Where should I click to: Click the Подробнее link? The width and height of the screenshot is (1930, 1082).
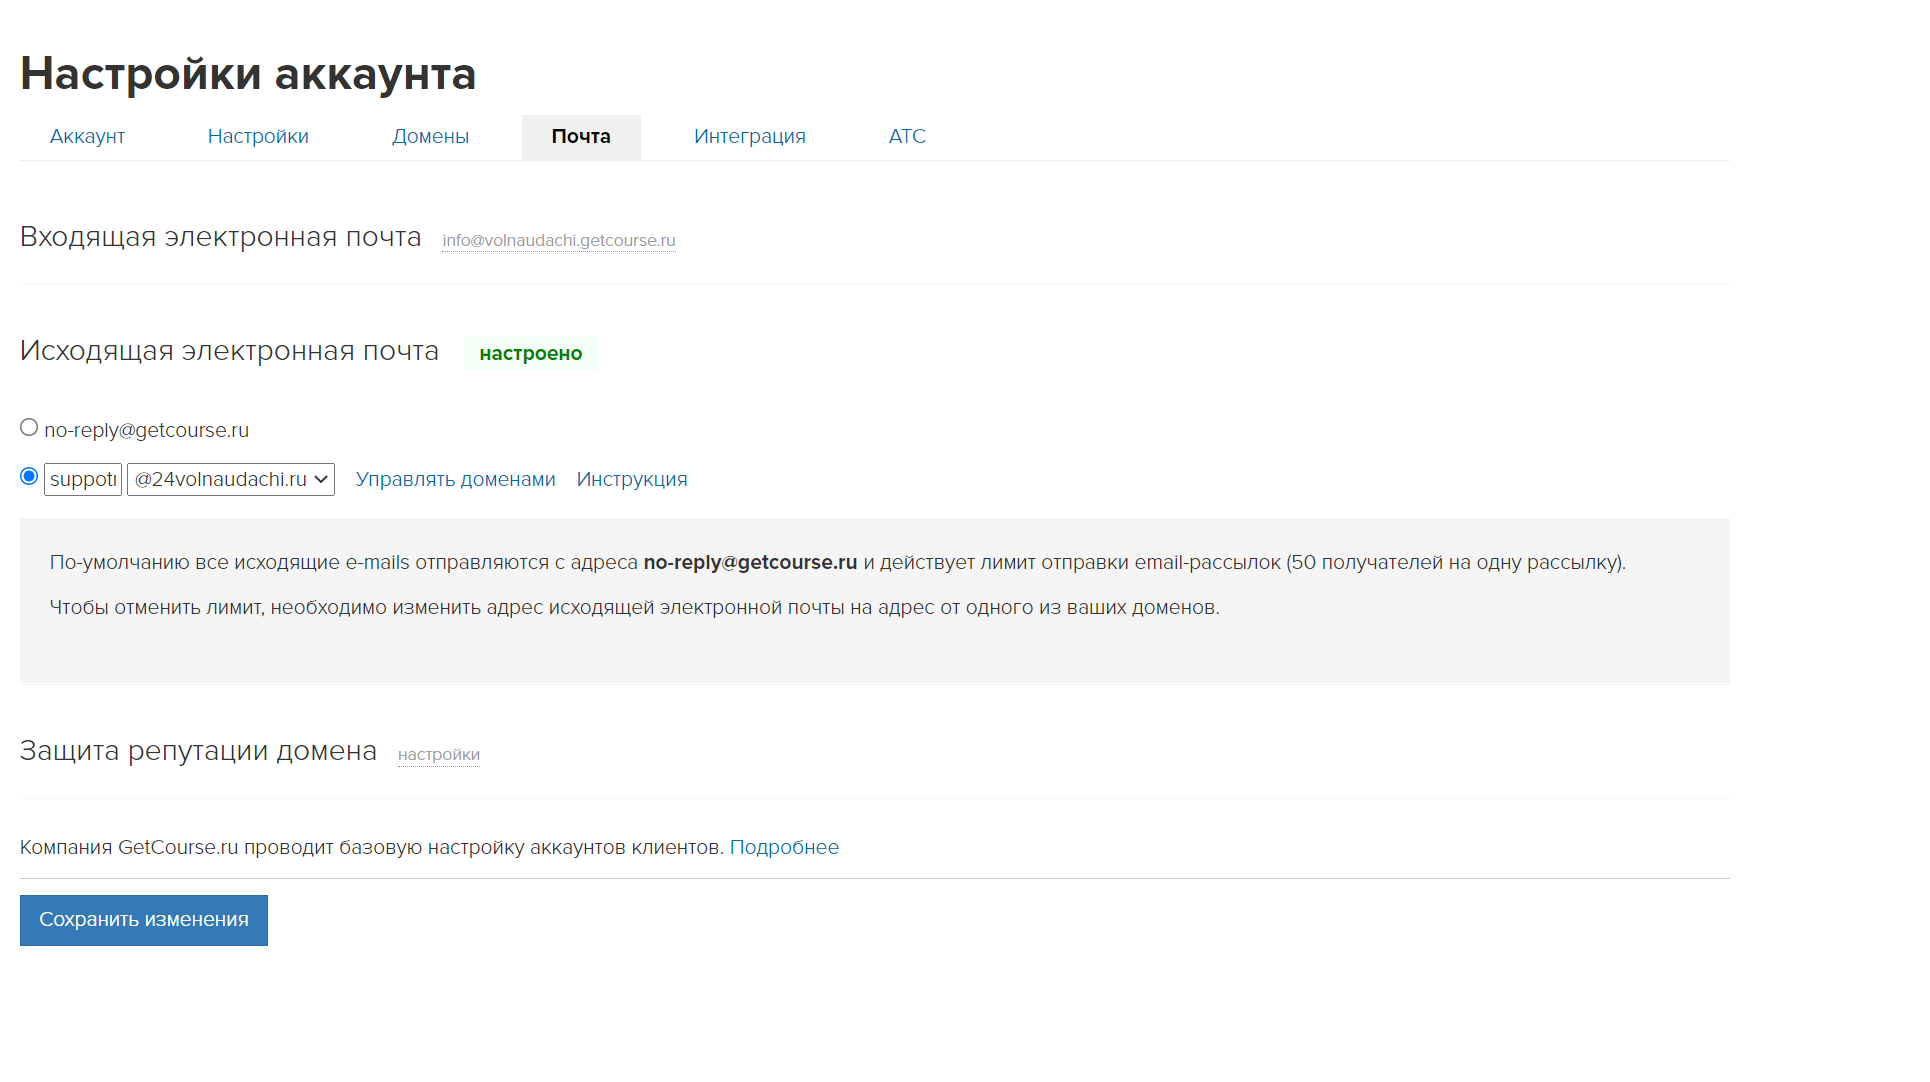point(783,848)
